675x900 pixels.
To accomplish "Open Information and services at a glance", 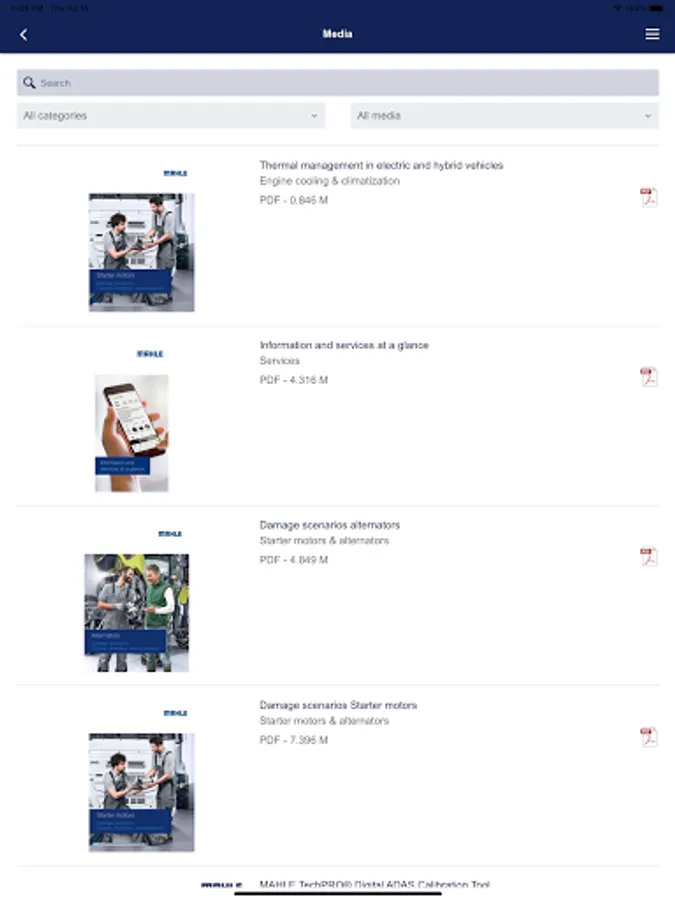I will tap(344, 345).
